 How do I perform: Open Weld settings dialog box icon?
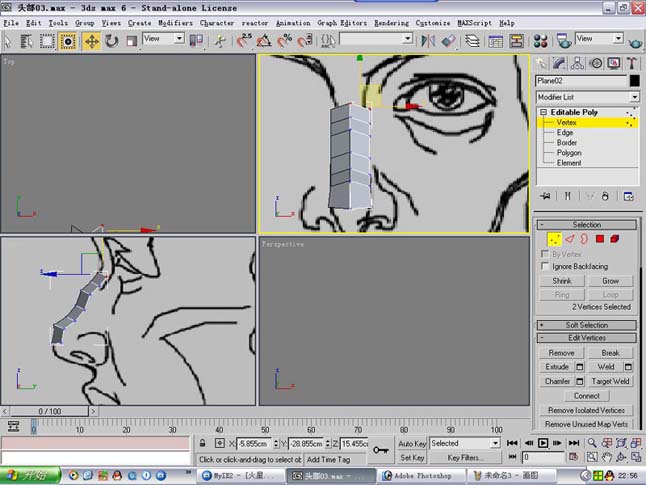(628, 367)
